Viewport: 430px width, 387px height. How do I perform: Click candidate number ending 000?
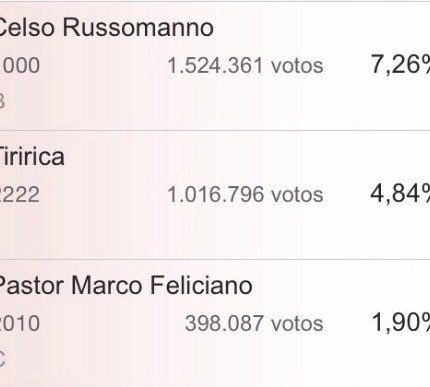point(21,65)
